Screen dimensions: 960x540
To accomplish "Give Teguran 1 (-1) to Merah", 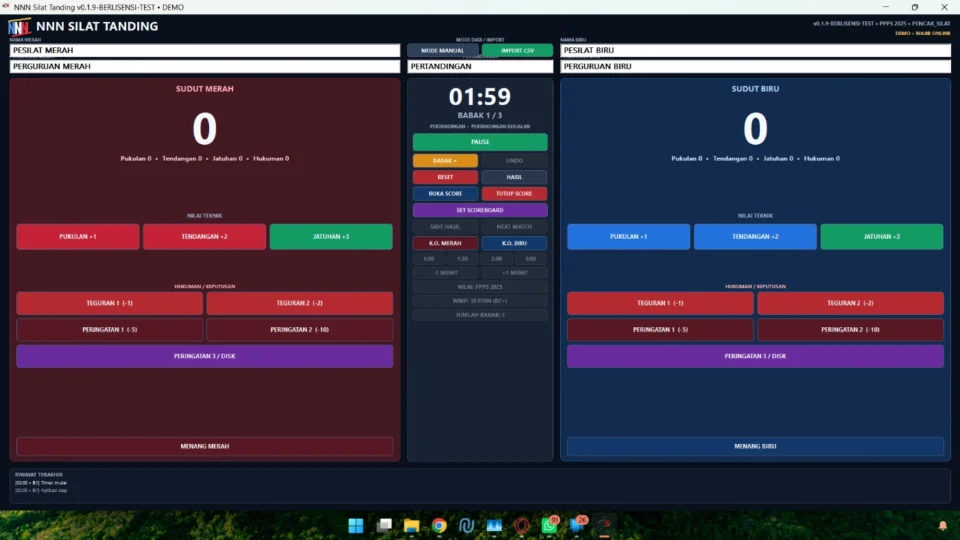I will point(110,303).
